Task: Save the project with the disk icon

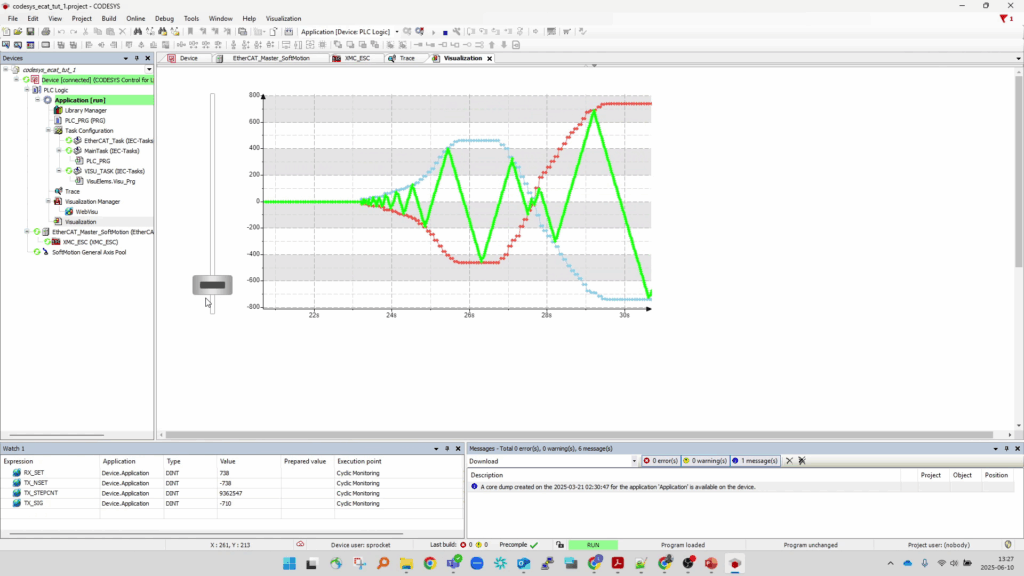Action: pyautogui.click(x=30, y=31)
